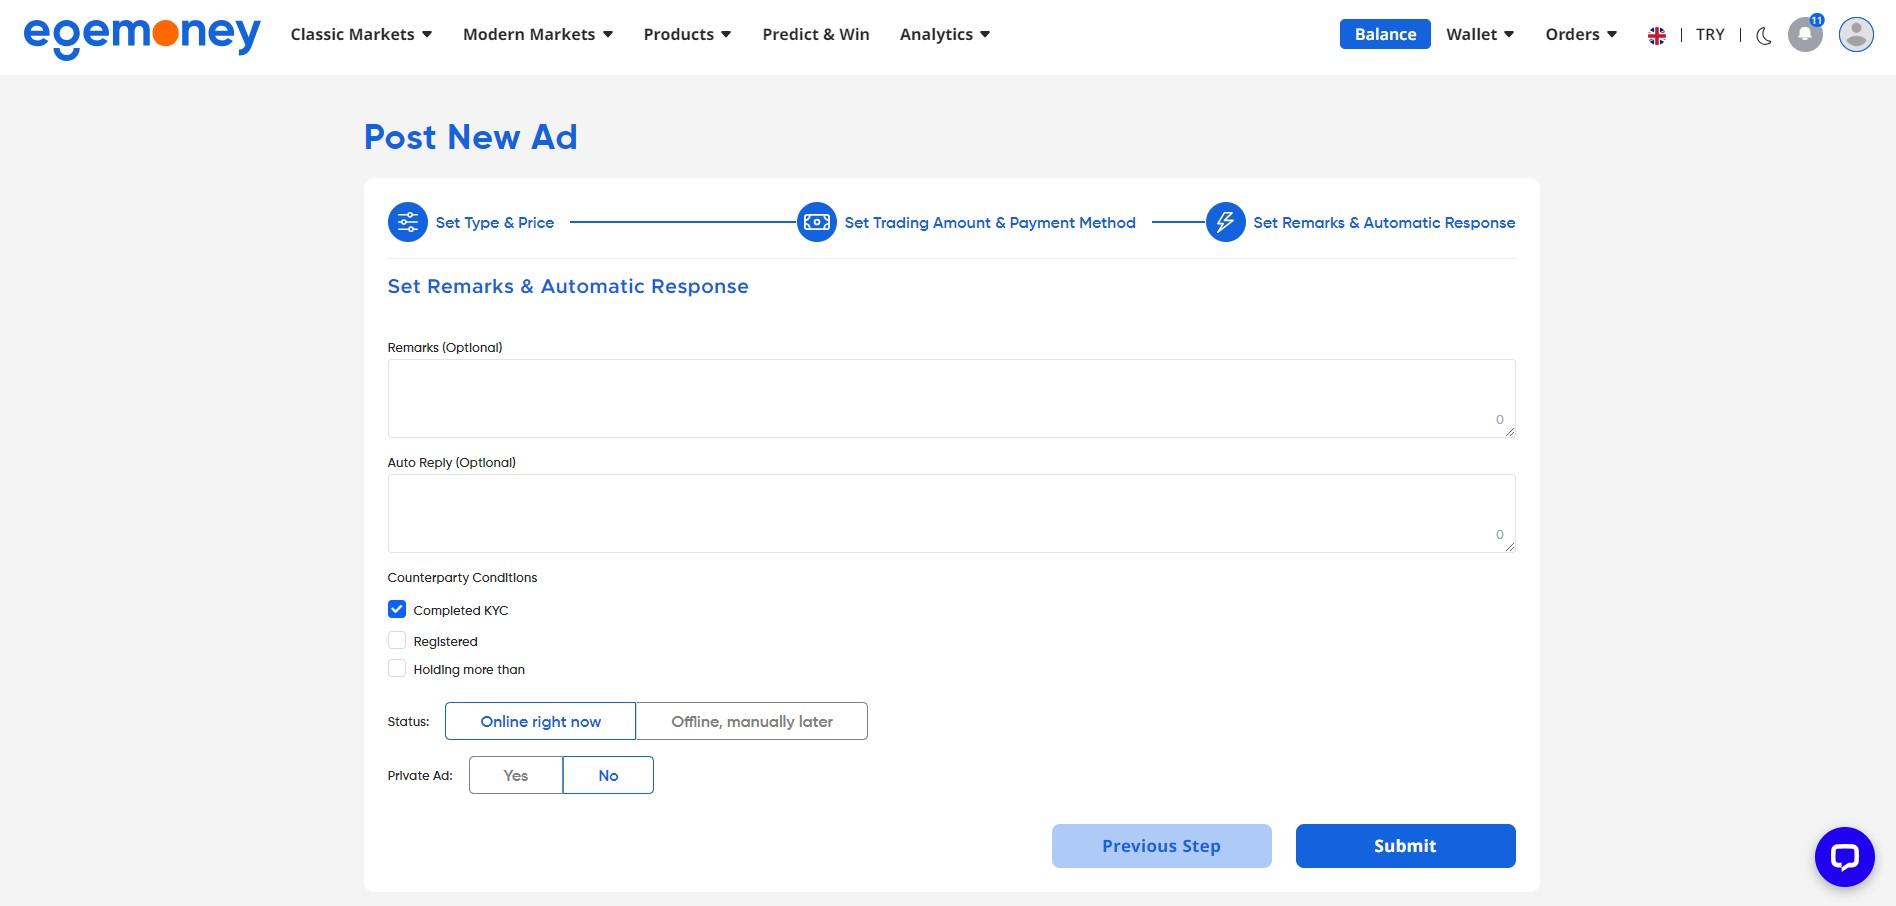The image size is (1896, 906).
Task: Go back with Previous Step button
Action: [x=1161, y=845]
